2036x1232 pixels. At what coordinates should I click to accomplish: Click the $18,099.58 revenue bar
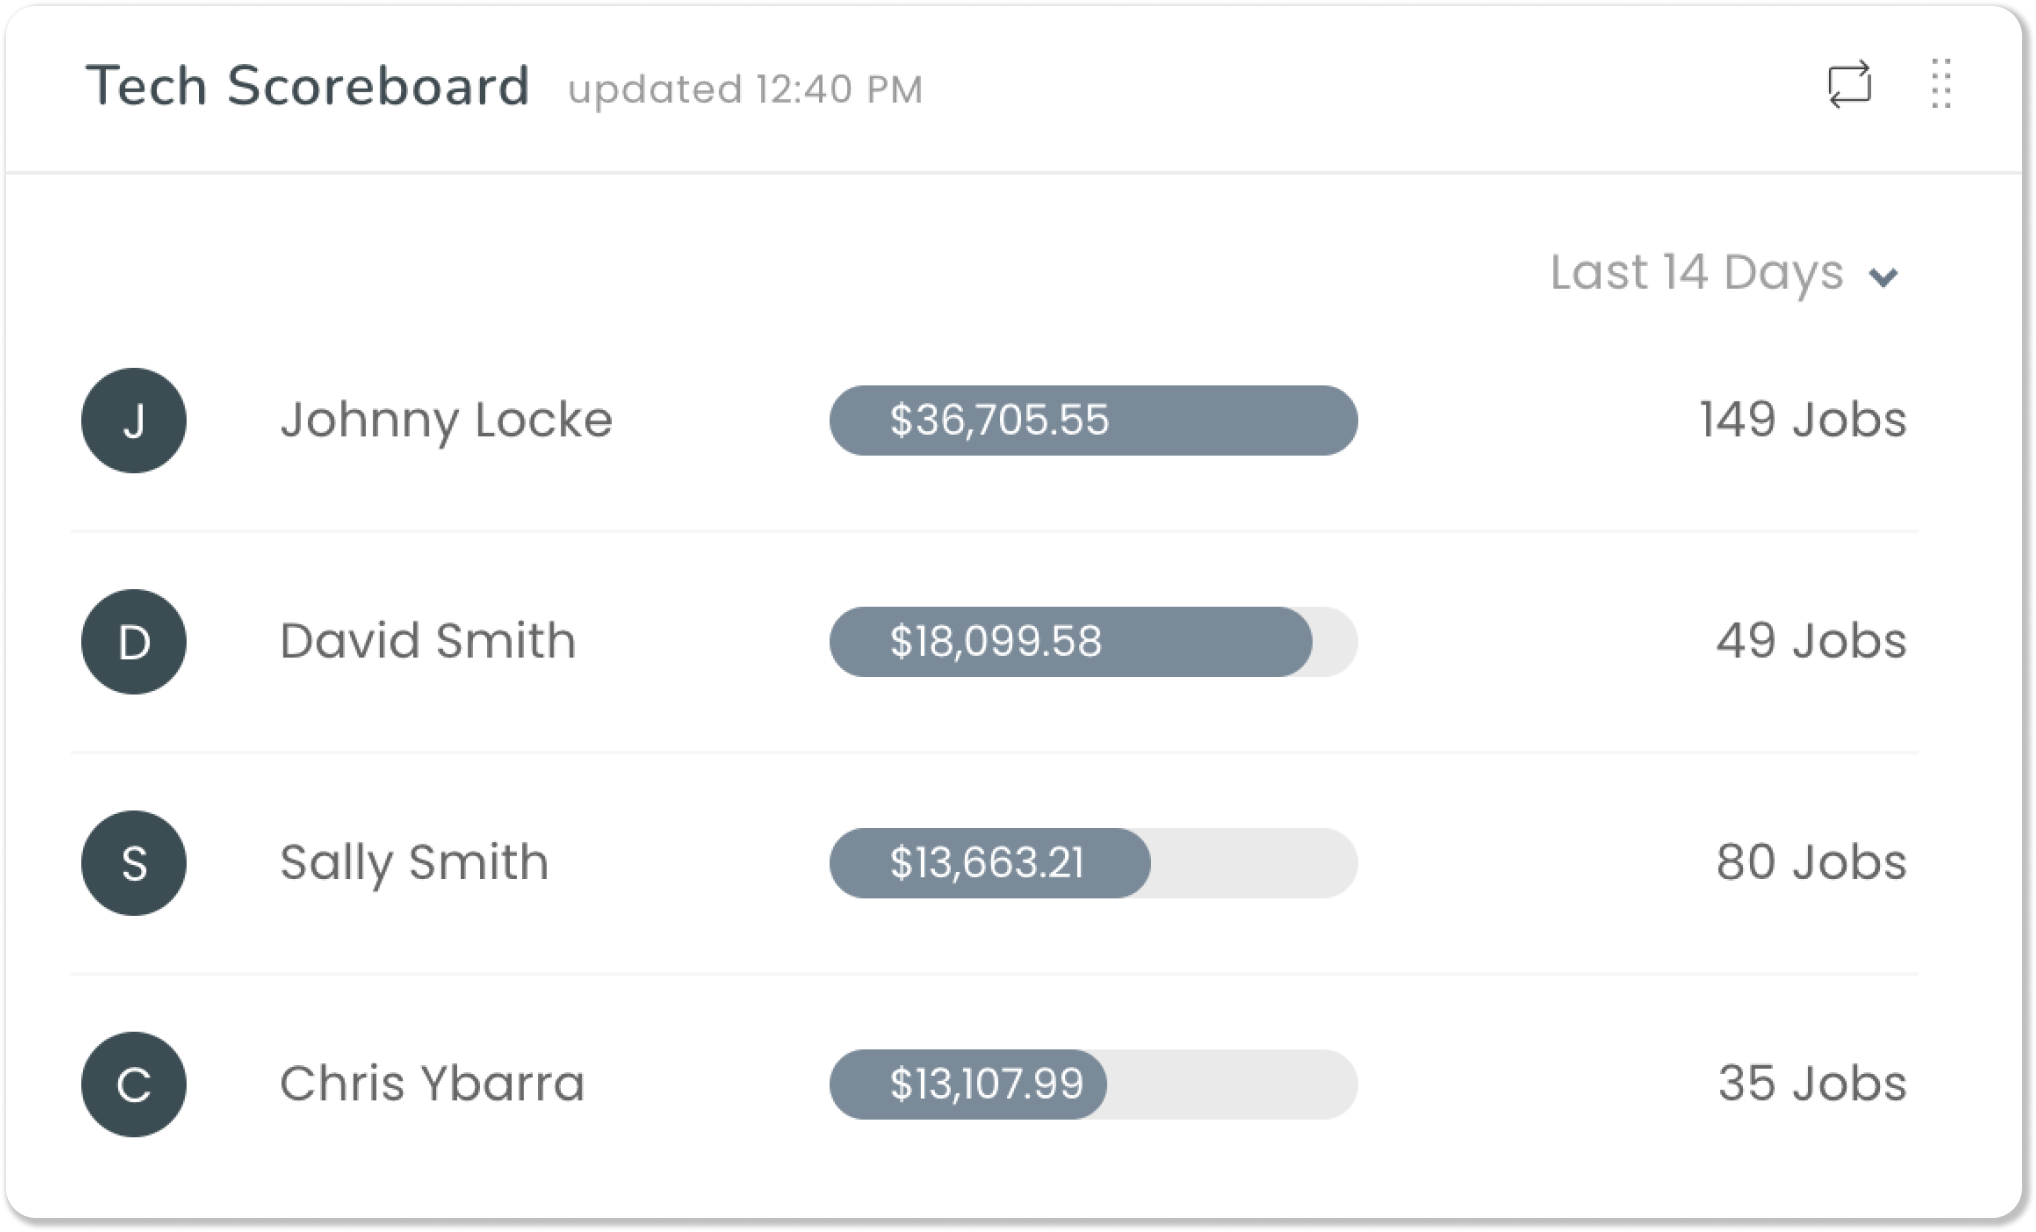click(1093, 642)
